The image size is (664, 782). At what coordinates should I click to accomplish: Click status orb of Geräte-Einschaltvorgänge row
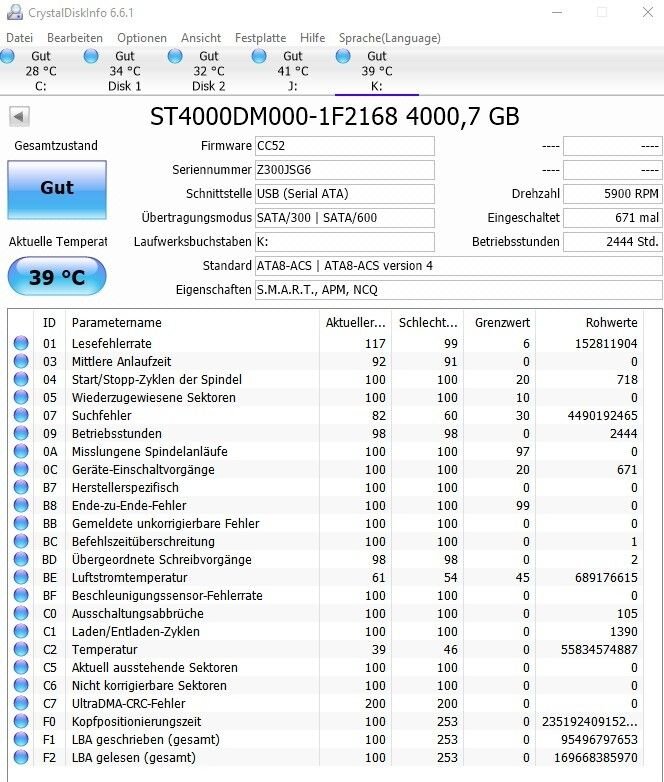pos(21,469)
